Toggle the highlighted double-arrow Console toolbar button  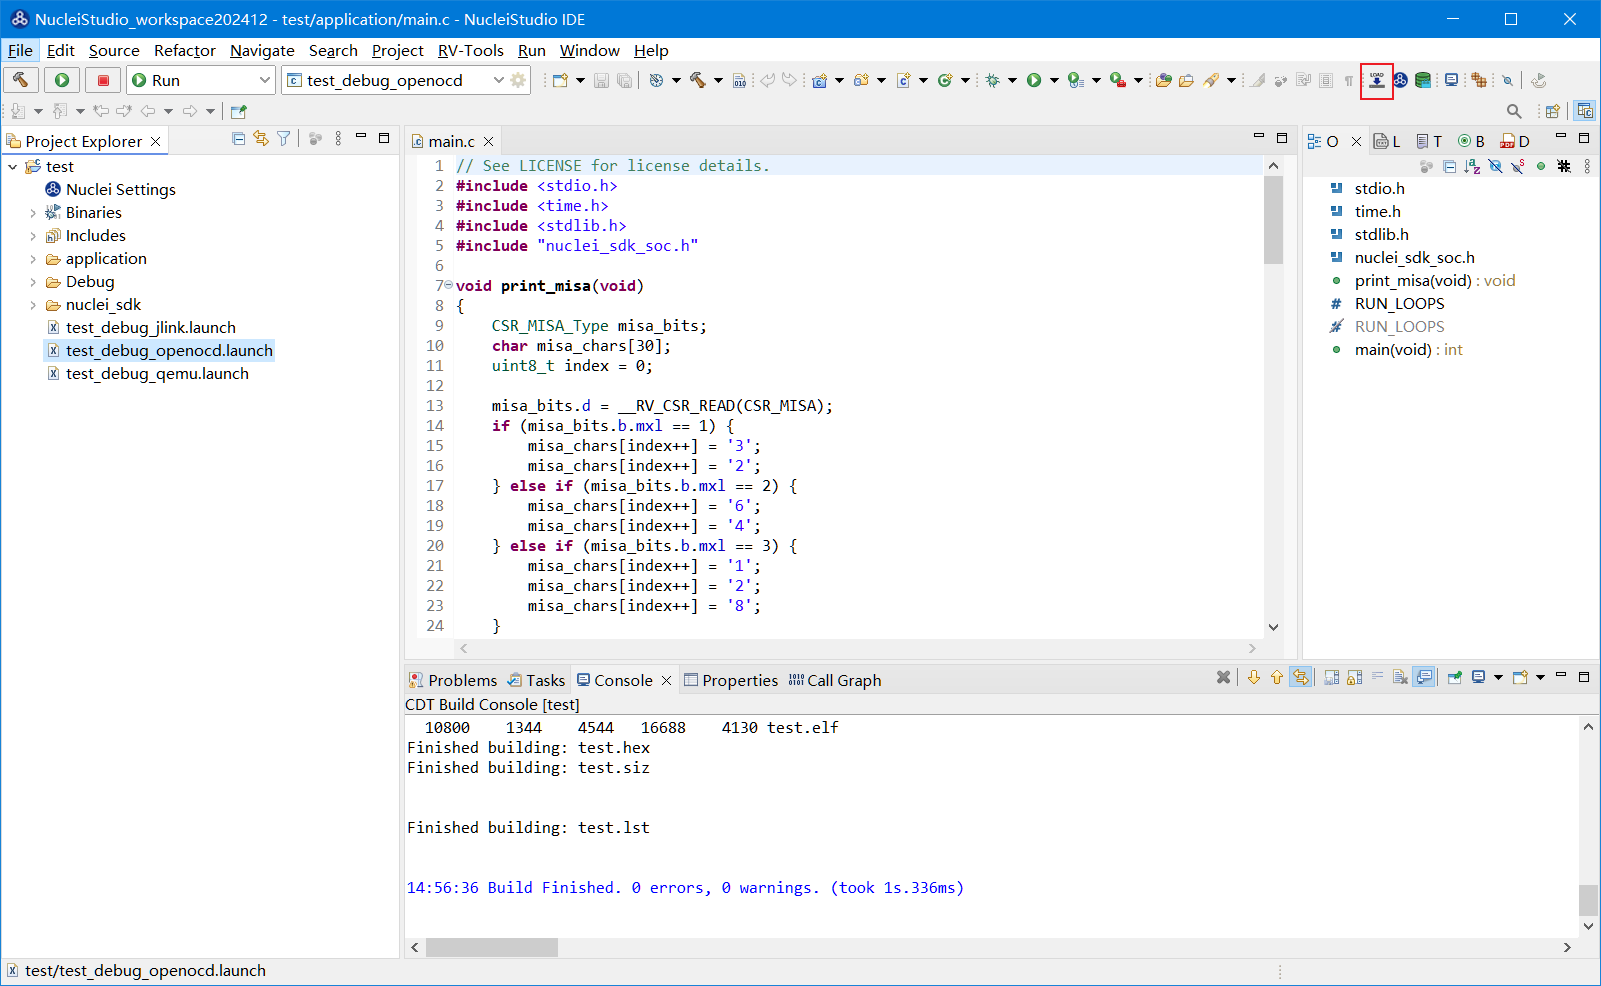coord(1300,678)
